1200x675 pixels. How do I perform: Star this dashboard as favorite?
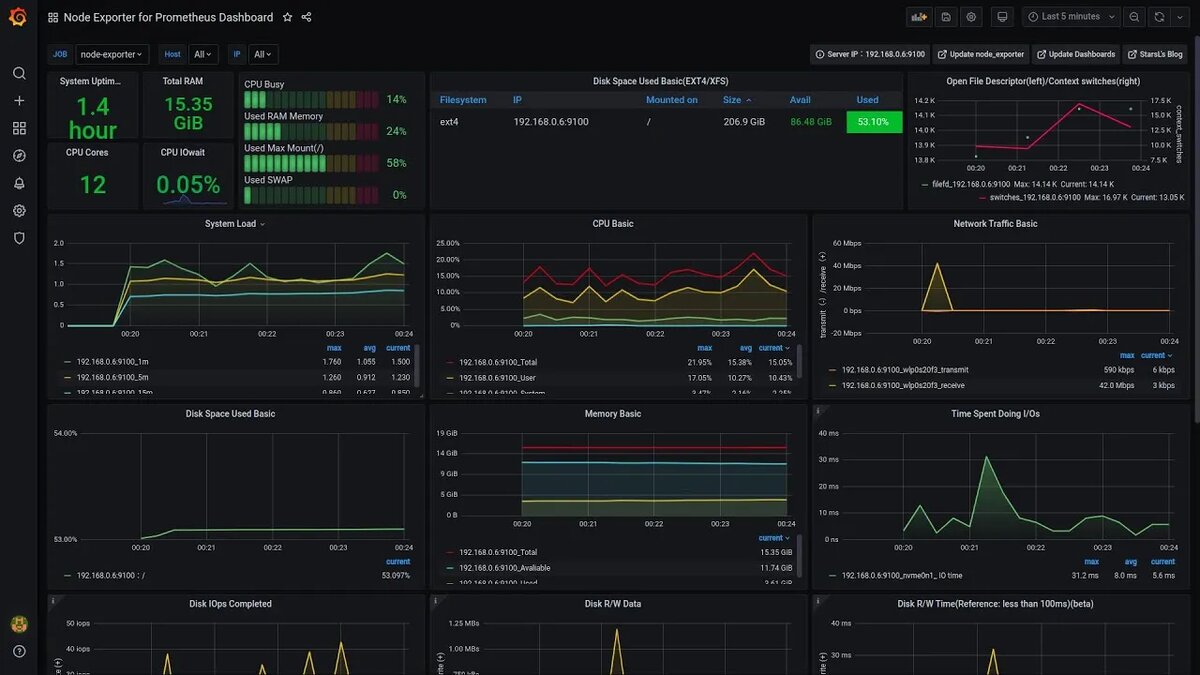288,17
